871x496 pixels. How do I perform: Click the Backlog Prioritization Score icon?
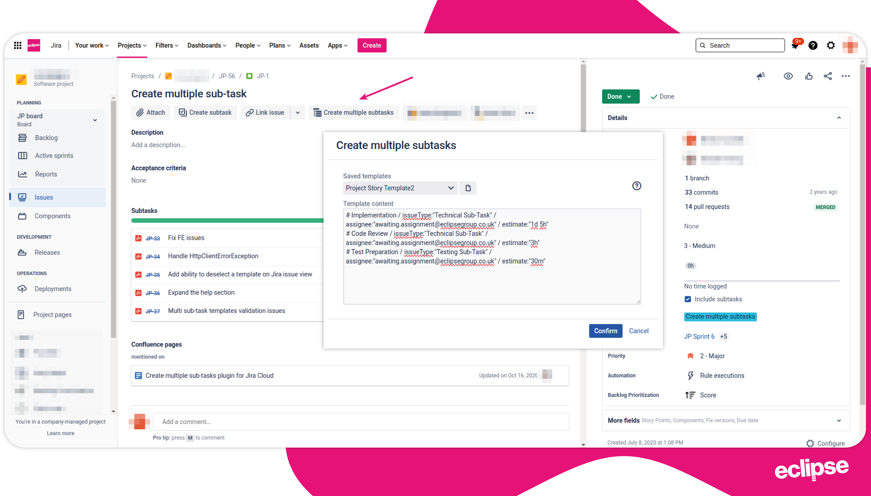coord(690,395)
